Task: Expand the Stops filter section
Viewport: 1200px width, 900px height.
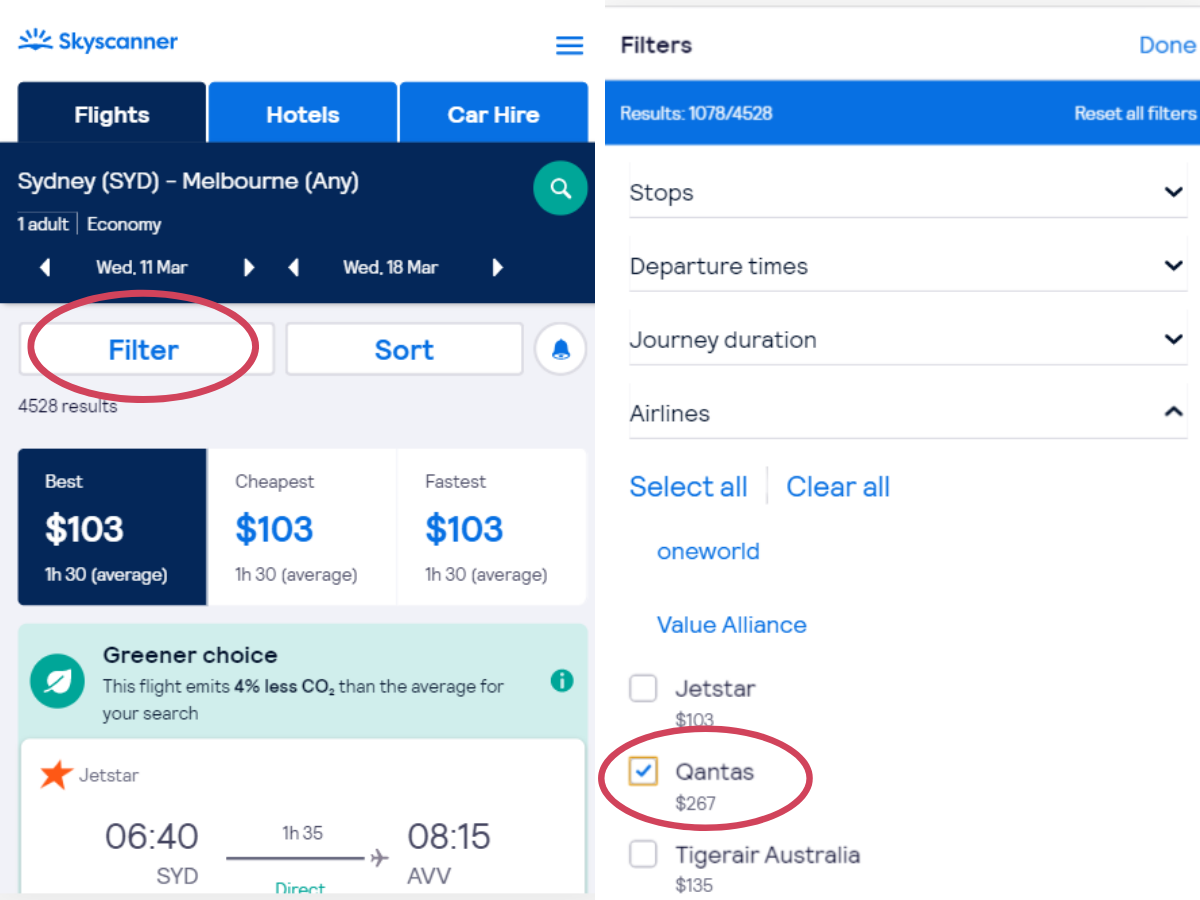Action: pyautogui.click(x=908, y=192)
